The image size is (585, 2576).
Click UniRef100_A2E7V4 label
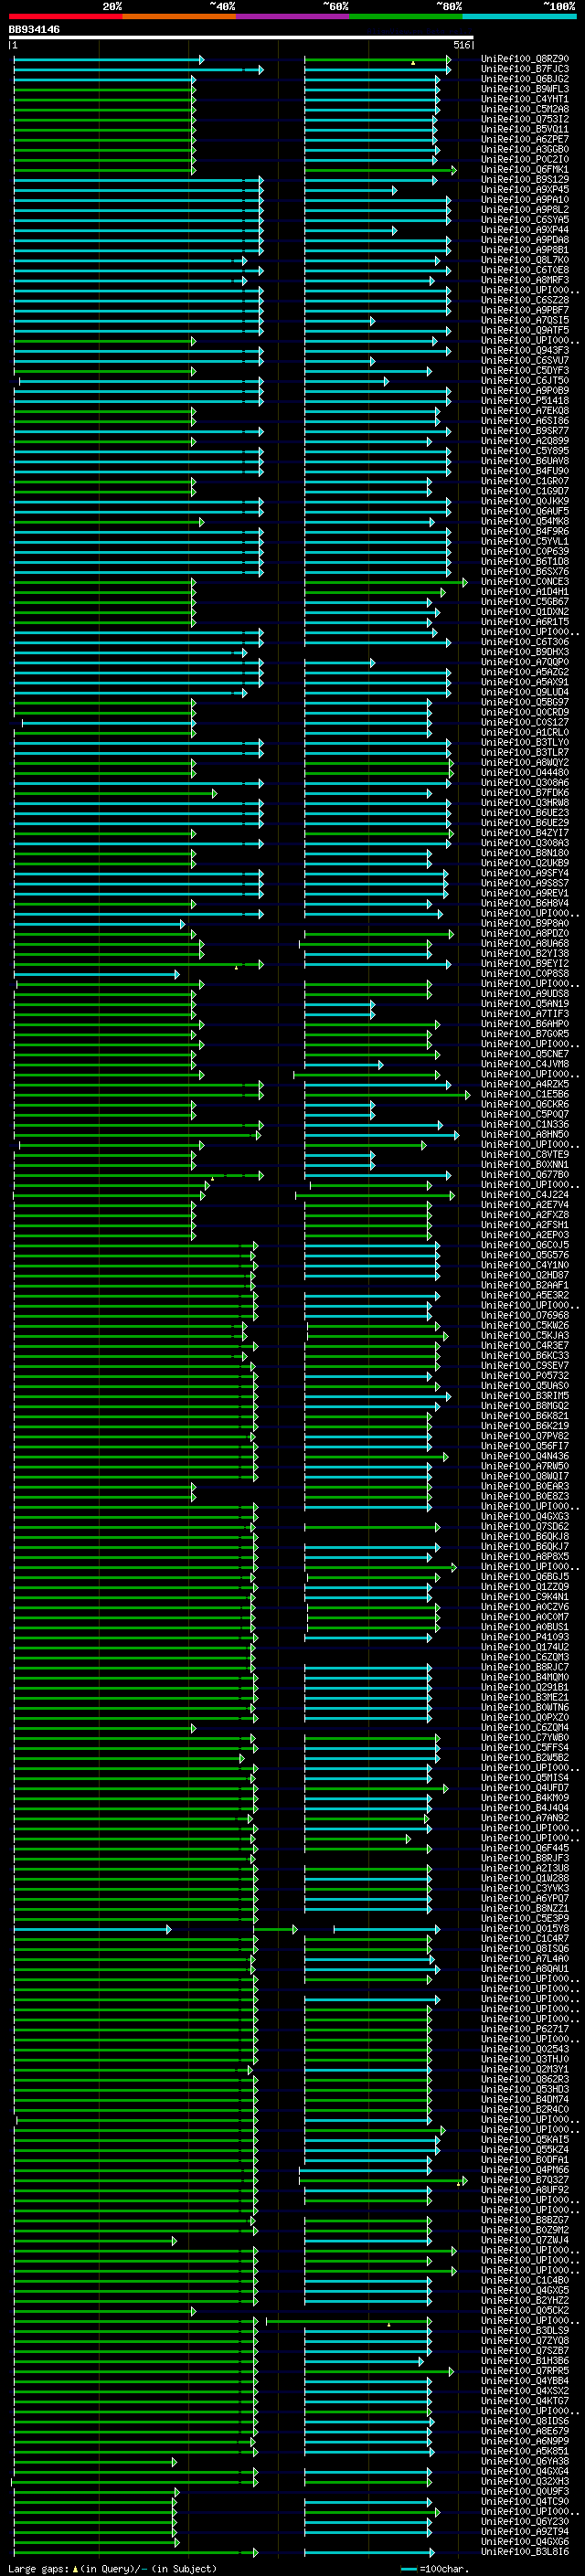click(525, 1205)
